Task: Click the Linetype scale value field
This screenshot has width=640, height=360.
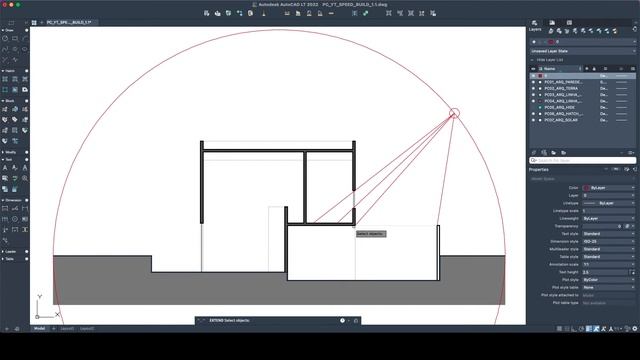Action: (x=609, y=211)
